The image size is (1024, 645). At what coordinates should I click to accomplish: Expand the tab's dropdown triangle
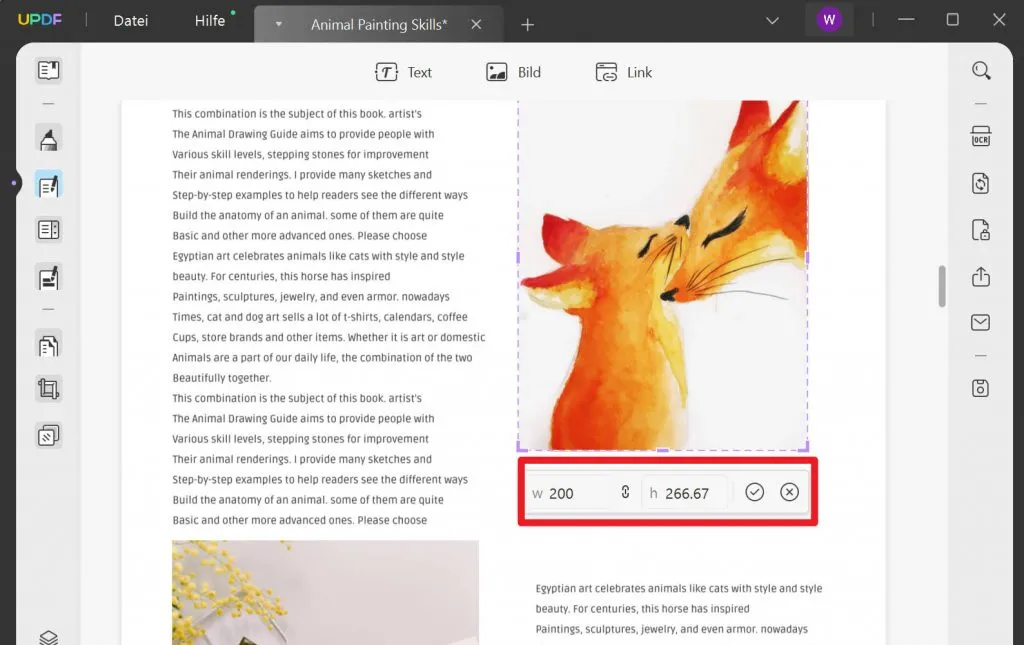(279, 25)
